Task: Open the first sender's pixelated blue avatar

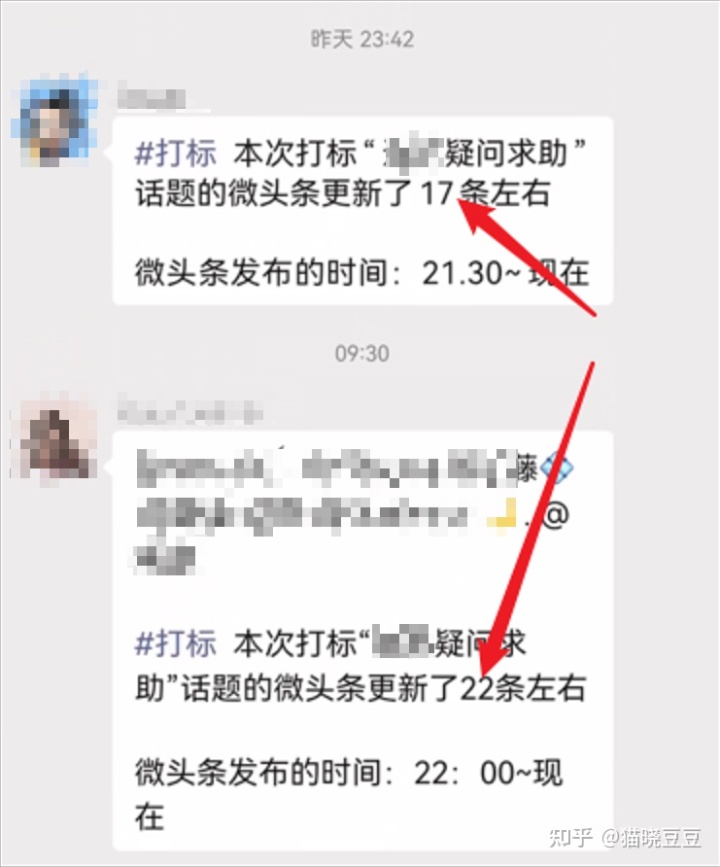Action: coord(54,122)
